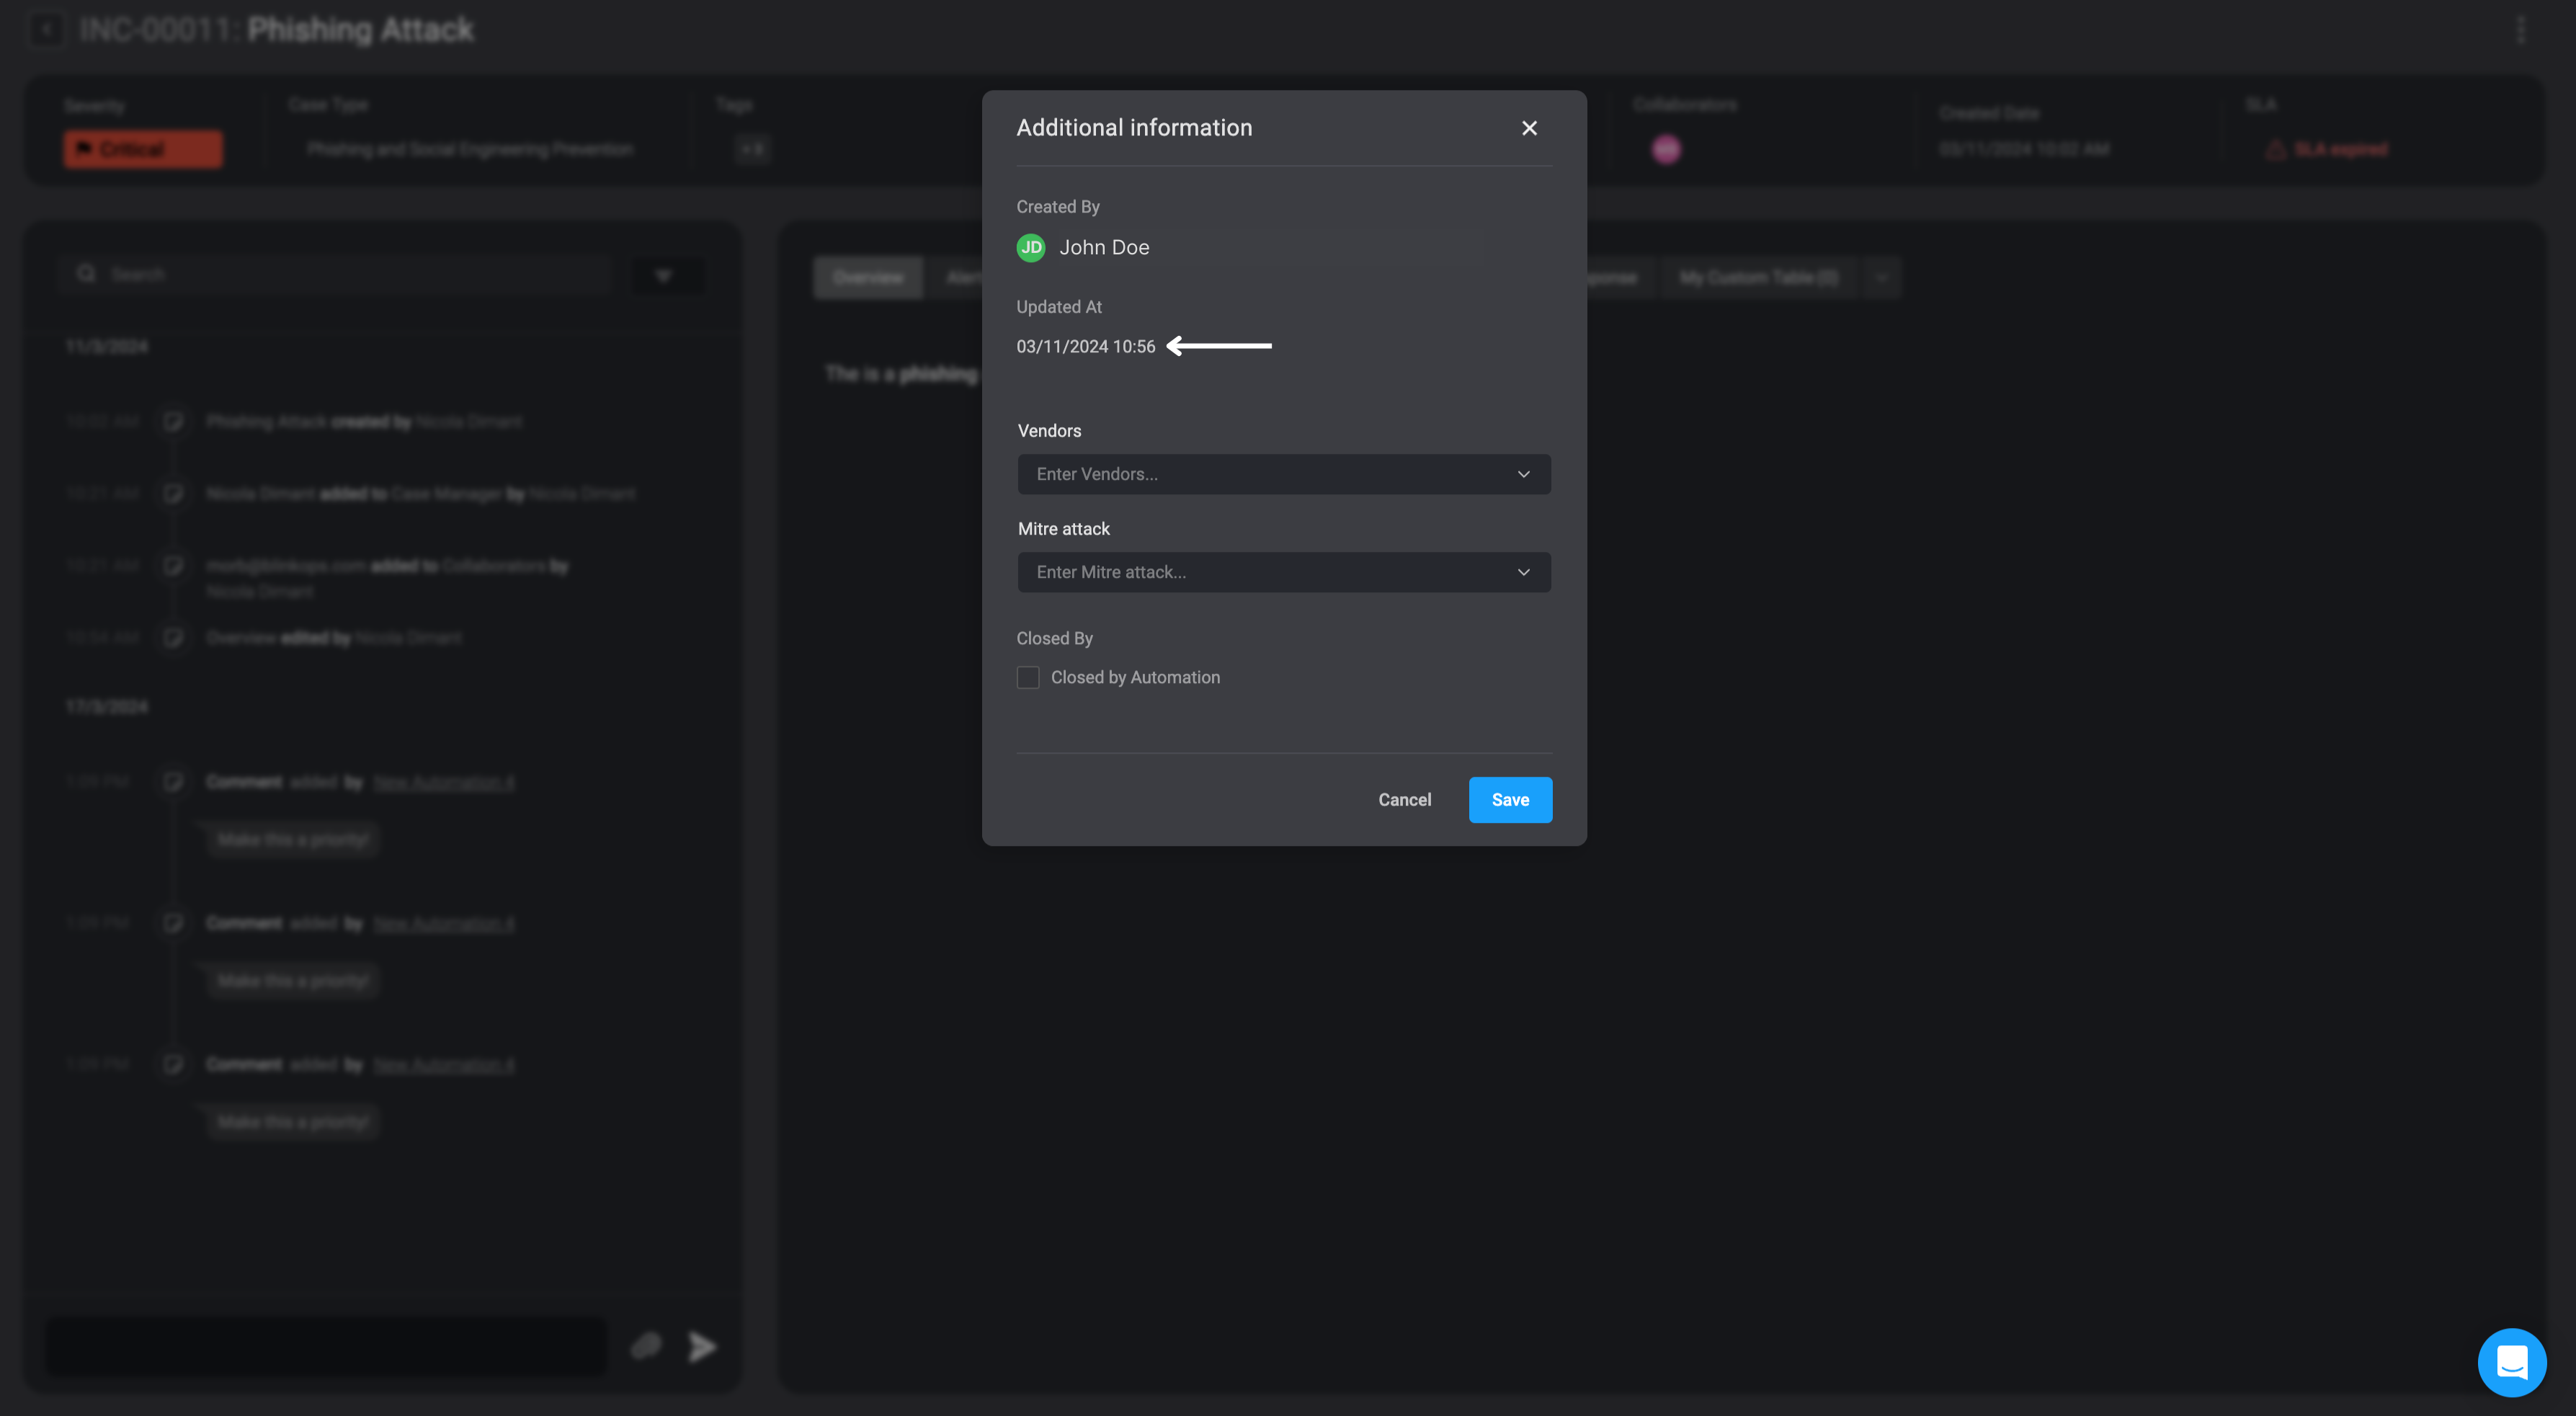Viewport: 2576px width, 1416px height.
Task: Click the John Doe creator name
Action: (1104, 248)
